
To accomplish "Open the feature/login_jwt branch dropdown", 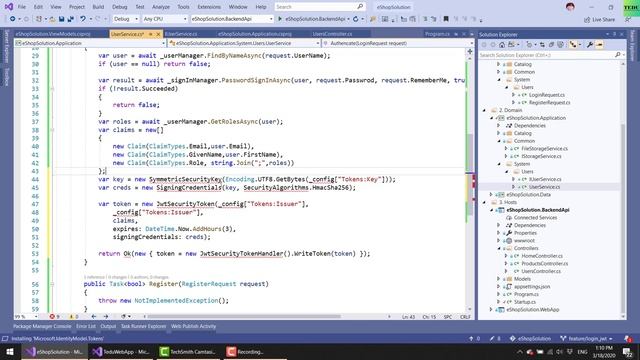I will [587, 338].
